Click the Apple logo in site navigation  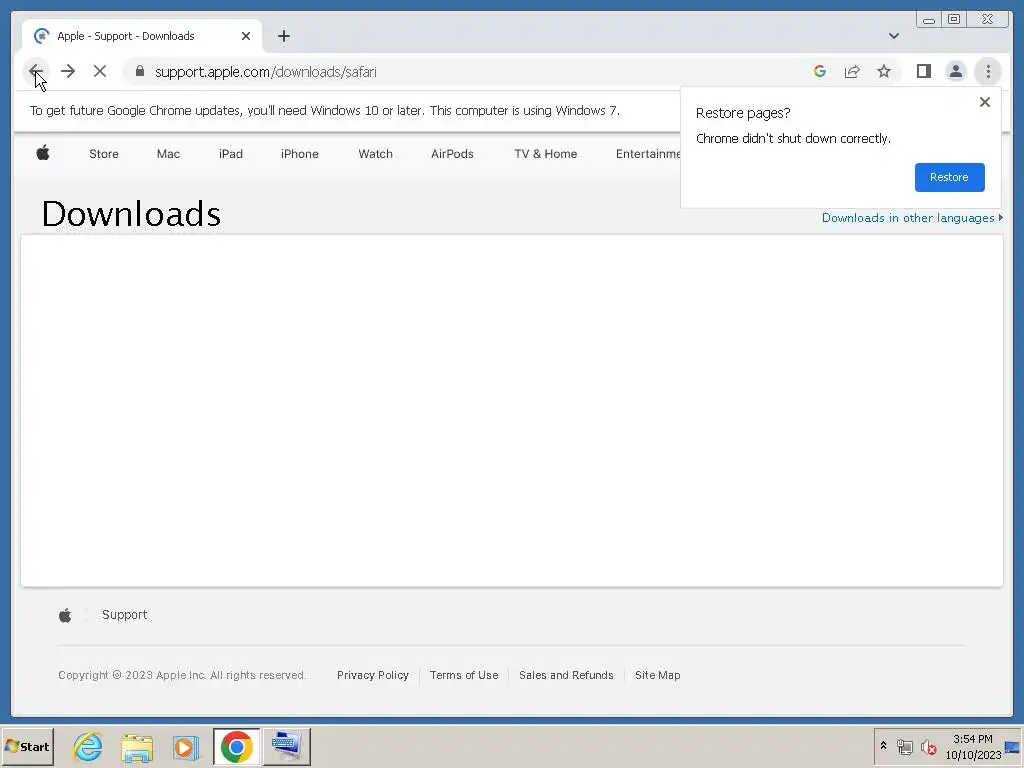click(43, 153)
